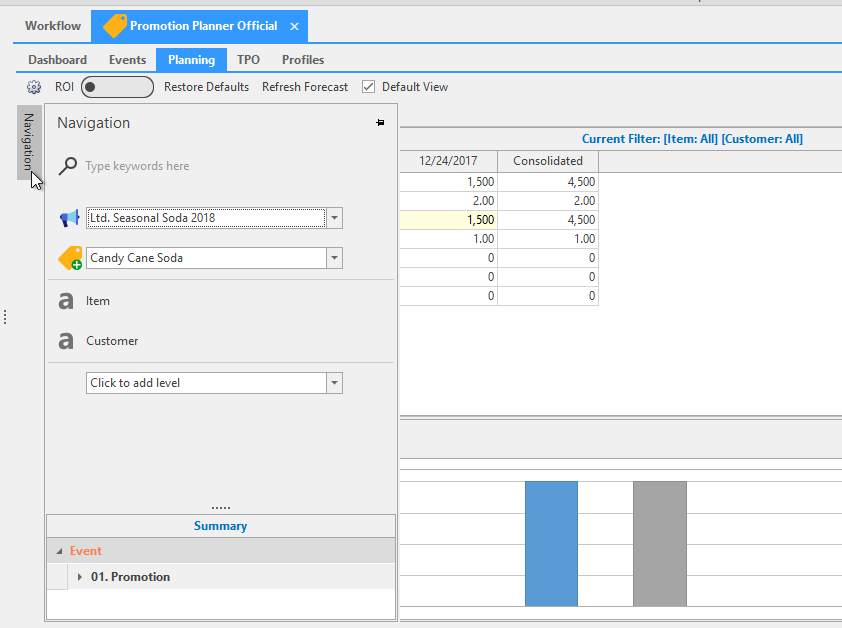842x628 pixels.
Task: Click the vertical Navigation side tab
Action: pos(29,142)
